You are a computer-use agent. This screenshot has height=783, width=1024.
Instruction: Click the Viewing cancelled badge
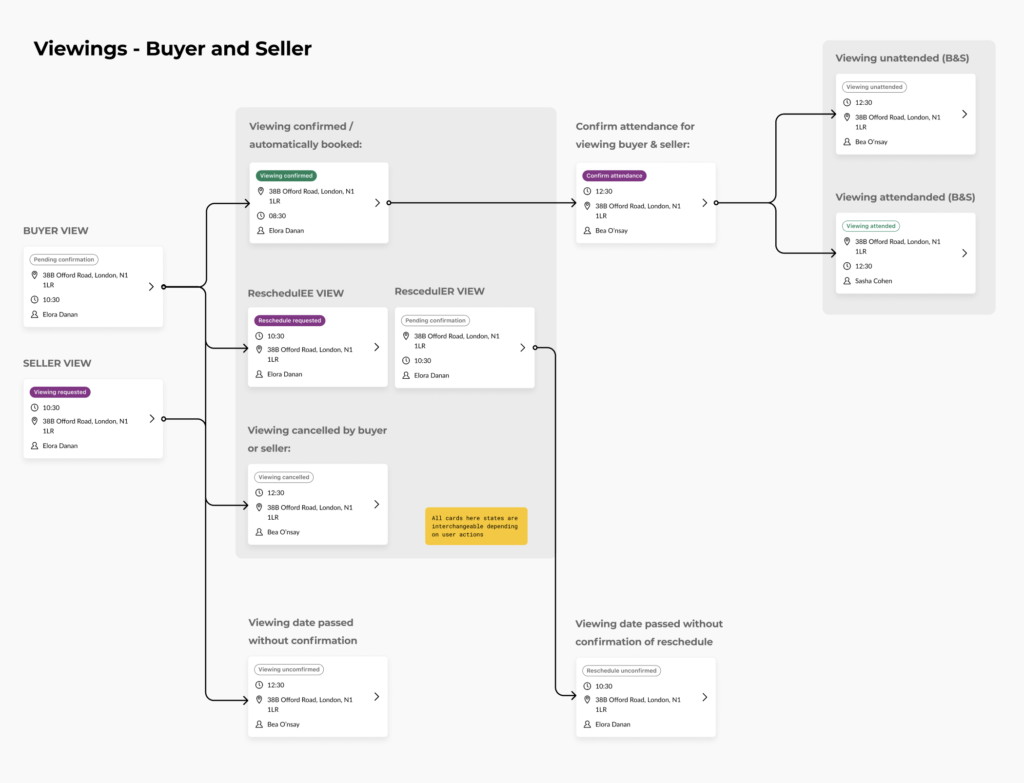[284, 477]
